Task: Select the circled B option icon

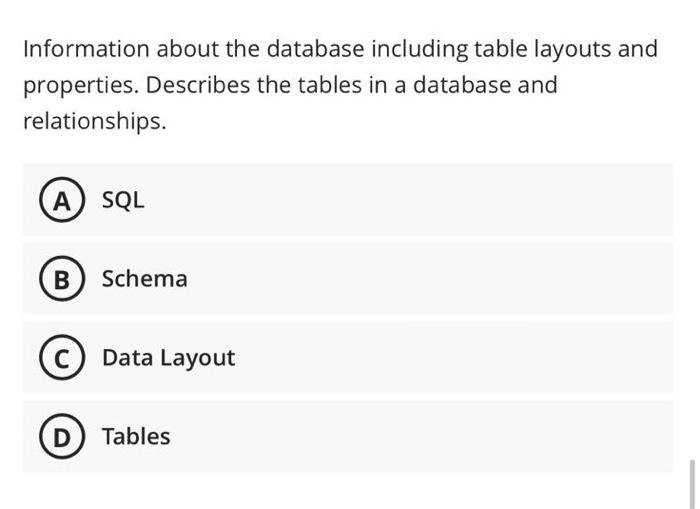Action: [x=62, y=279]
